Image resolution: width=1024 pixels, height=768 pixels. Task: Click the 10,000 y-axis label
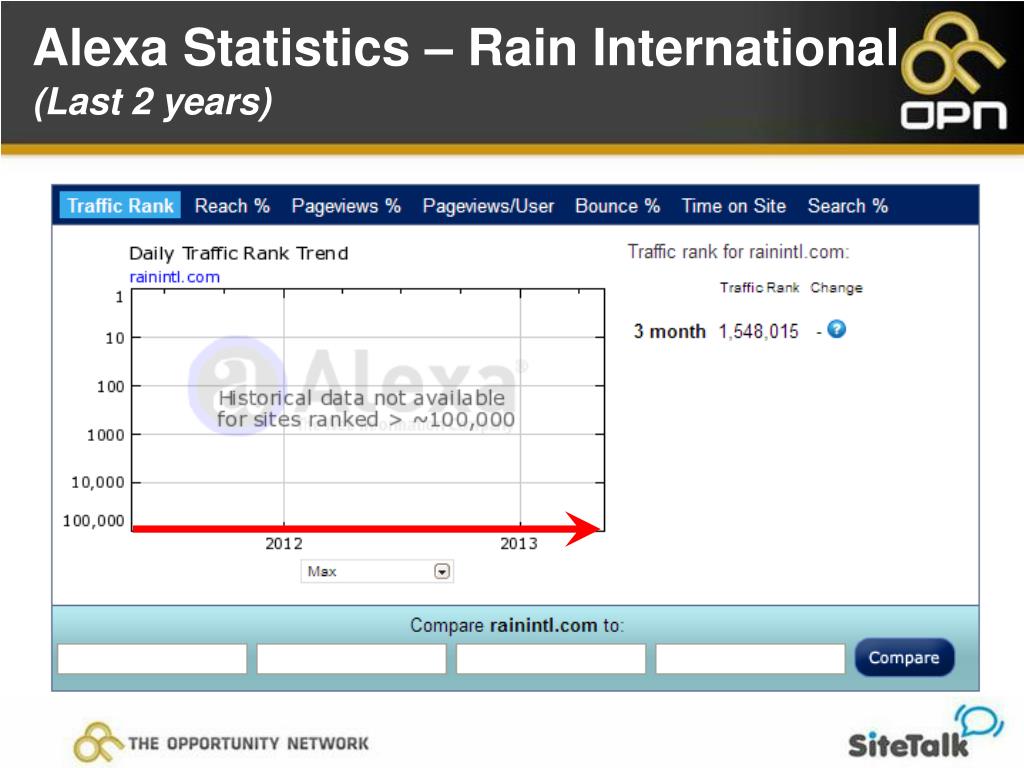click(98, 483)
